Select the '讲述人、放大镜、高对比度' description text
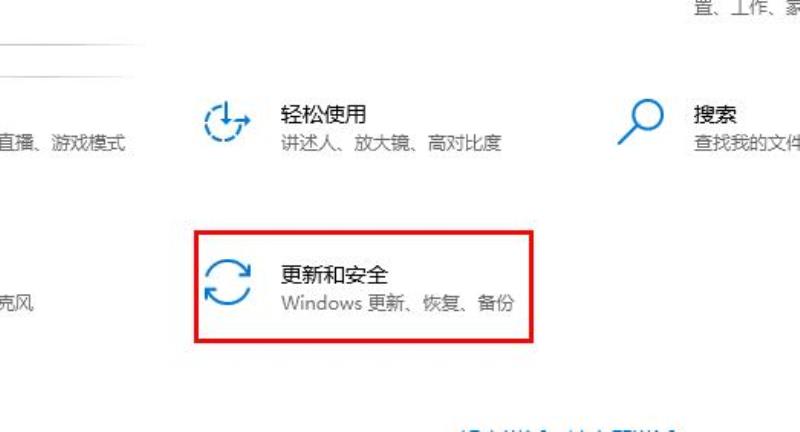This screenshot has height=432, width=800. (x=391, y=143)
